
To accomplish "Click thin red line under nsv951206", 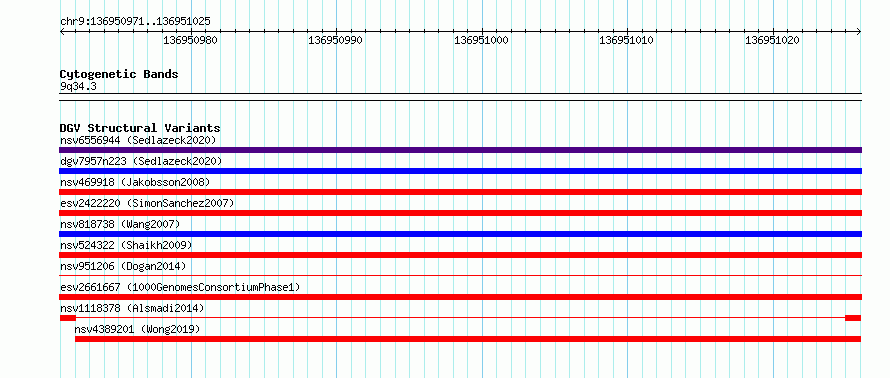I will pos(460,276).
